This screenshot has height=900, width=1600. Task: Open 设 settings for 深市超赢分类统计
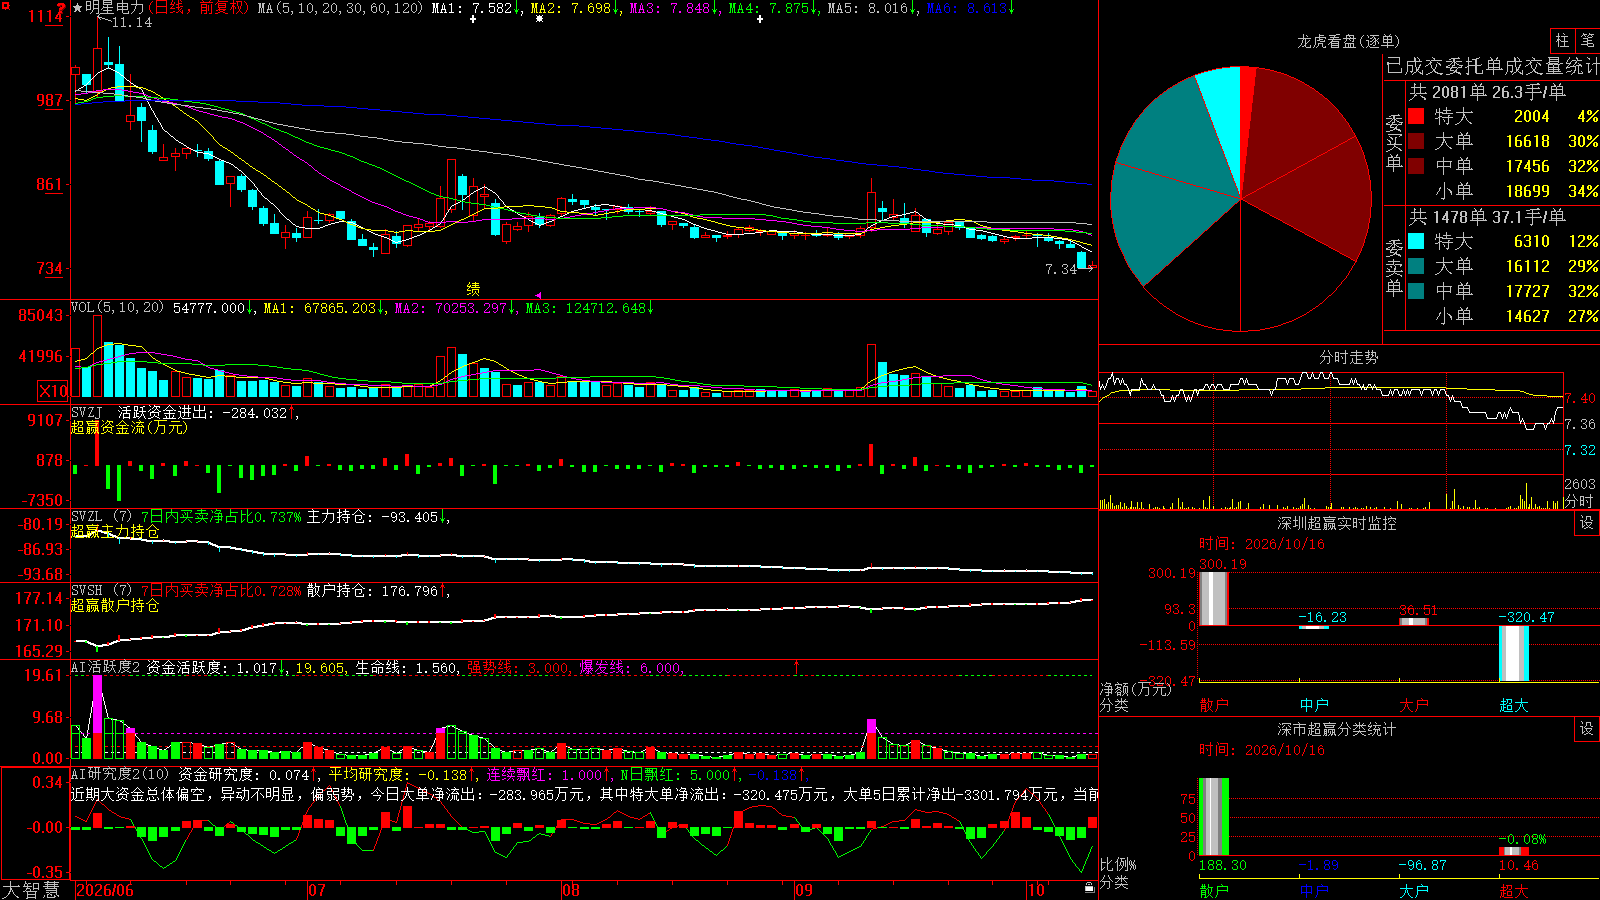[1587, 729]
